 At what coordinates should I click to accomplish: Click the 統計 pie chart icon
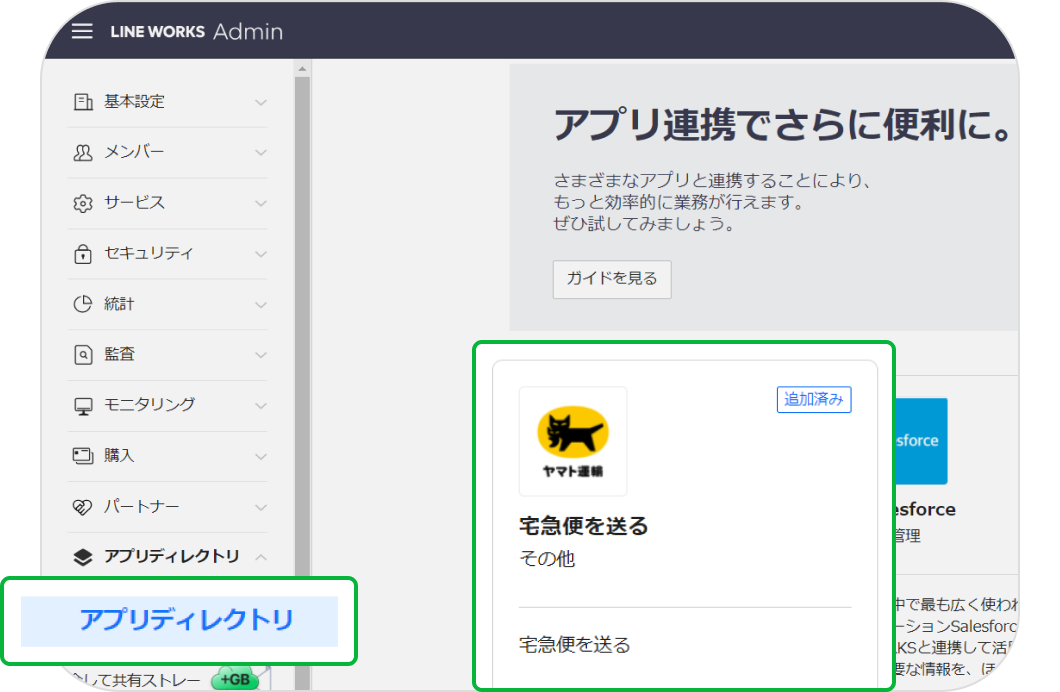pyautogui.click(x=83, y=305)
